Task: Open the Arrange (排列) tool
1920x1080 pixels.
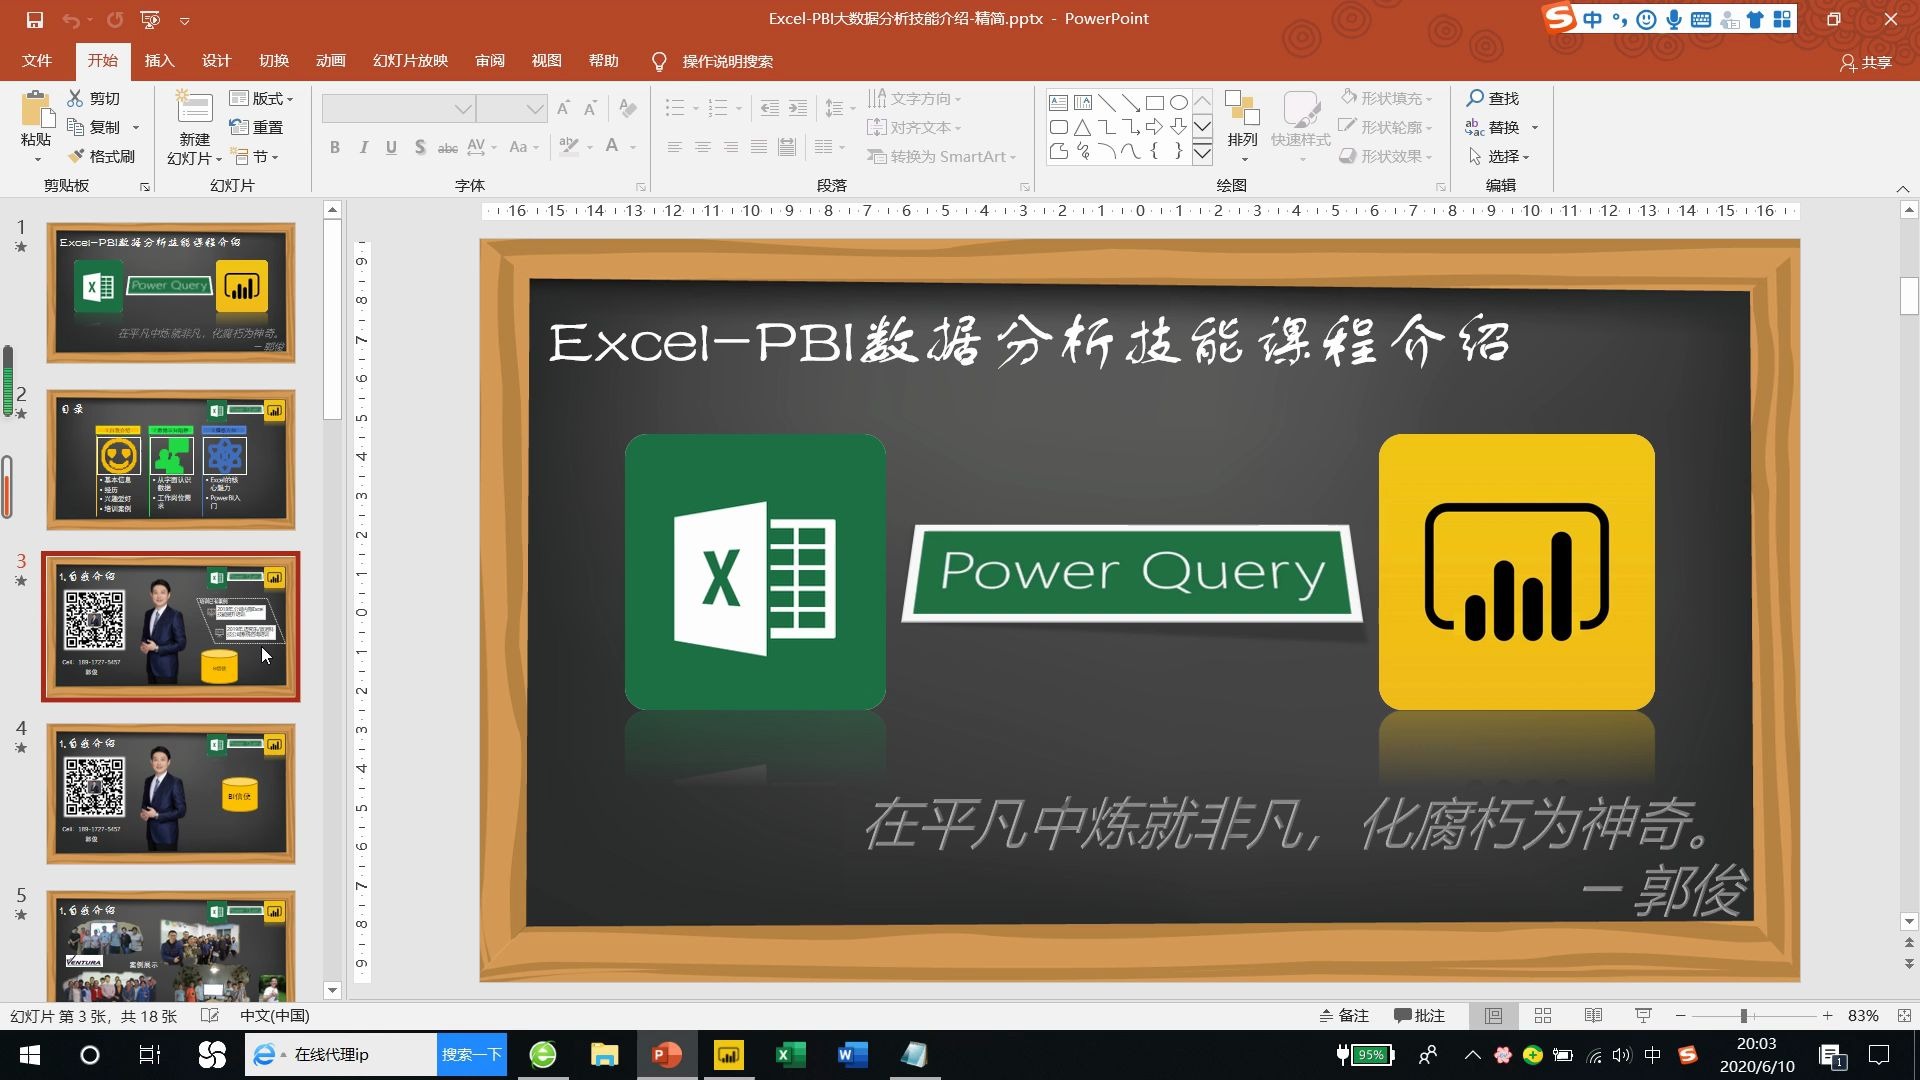Action: pyautogui.click(x=1242, y=120)
